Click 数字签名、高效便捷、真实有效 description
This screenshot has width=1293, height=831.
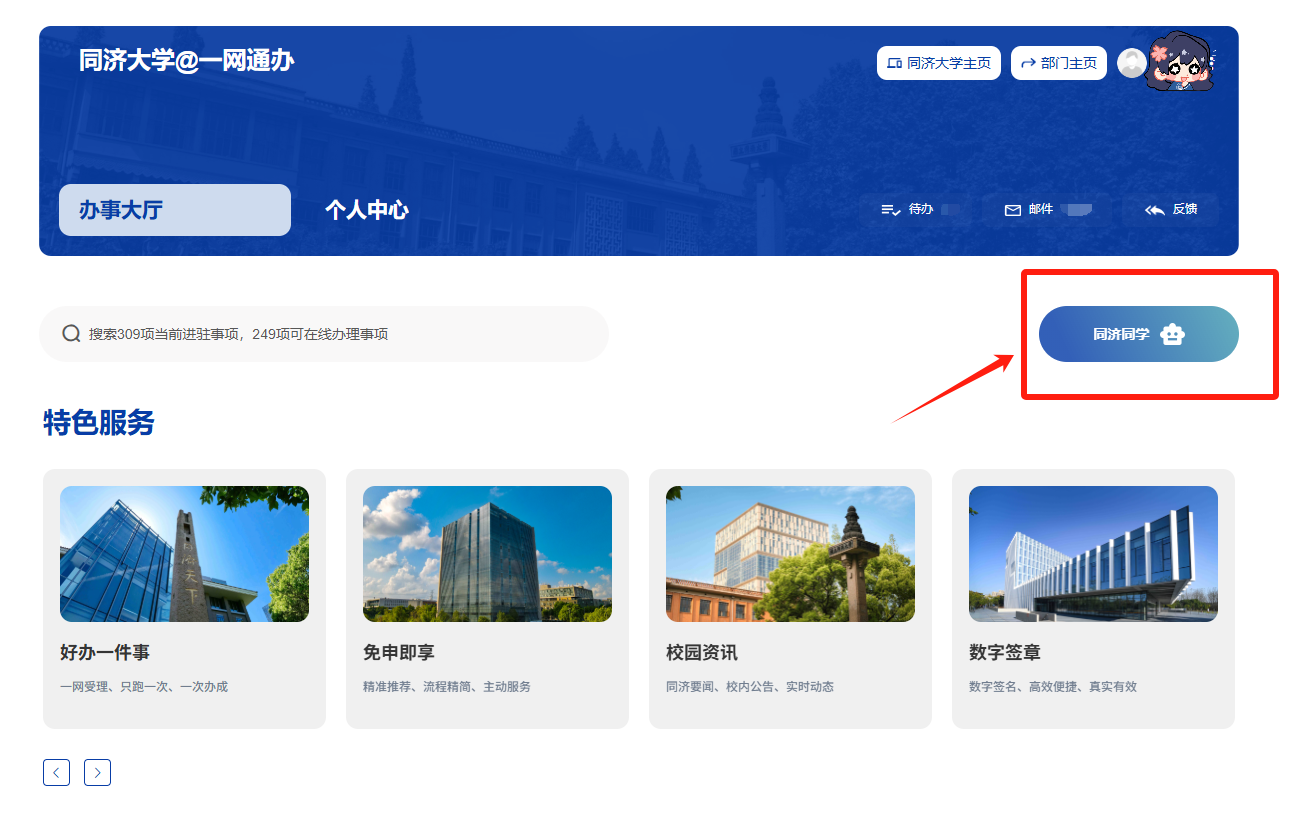(x=1053, y=687)
